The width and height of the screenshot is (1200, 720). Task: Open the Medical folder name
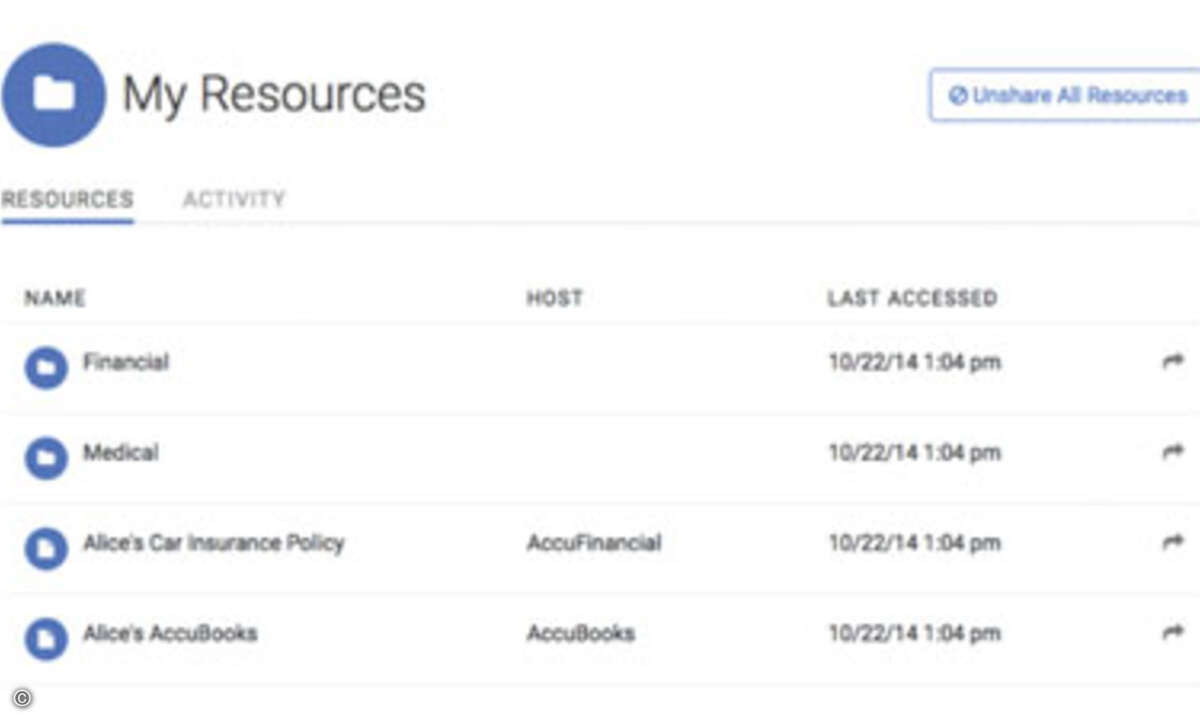click(121, 452)
